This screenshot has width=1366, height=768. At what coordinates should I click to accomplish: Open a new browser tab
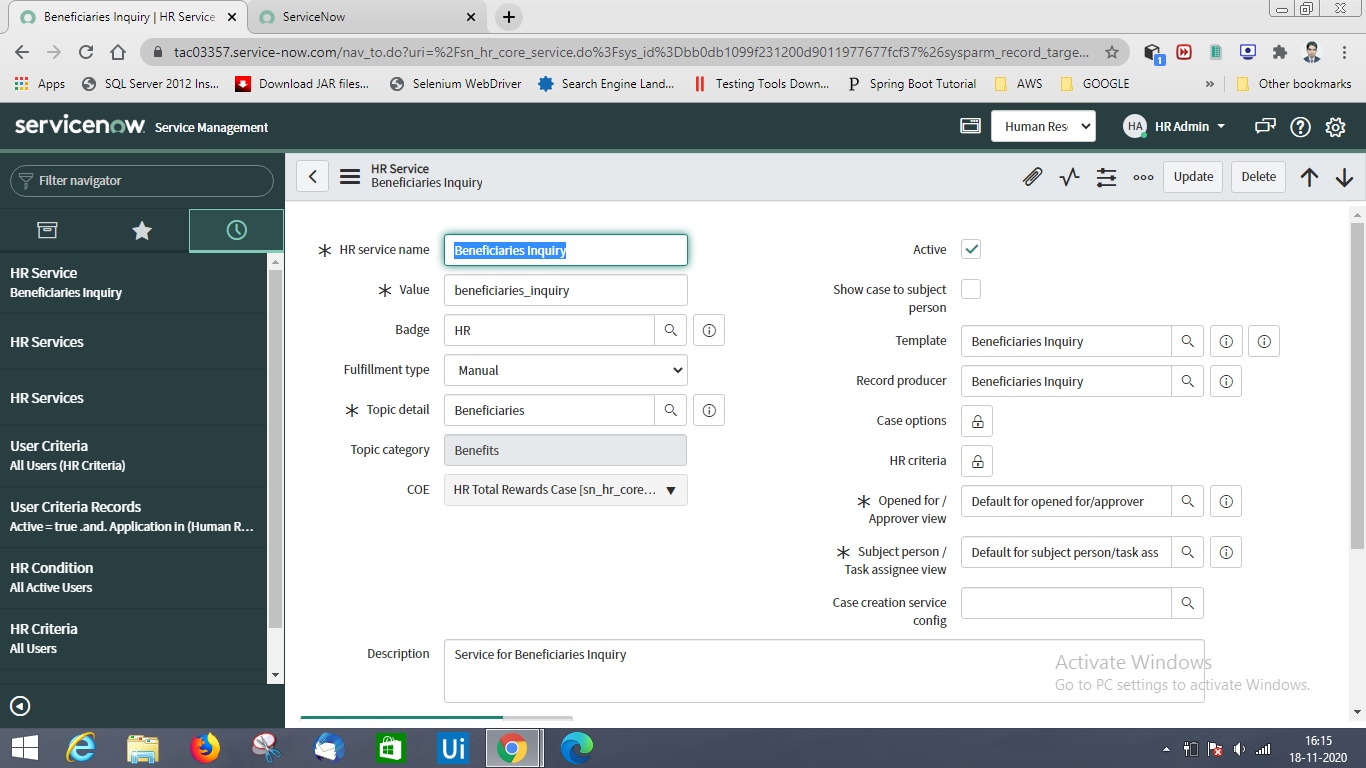(x=508, y=17)
